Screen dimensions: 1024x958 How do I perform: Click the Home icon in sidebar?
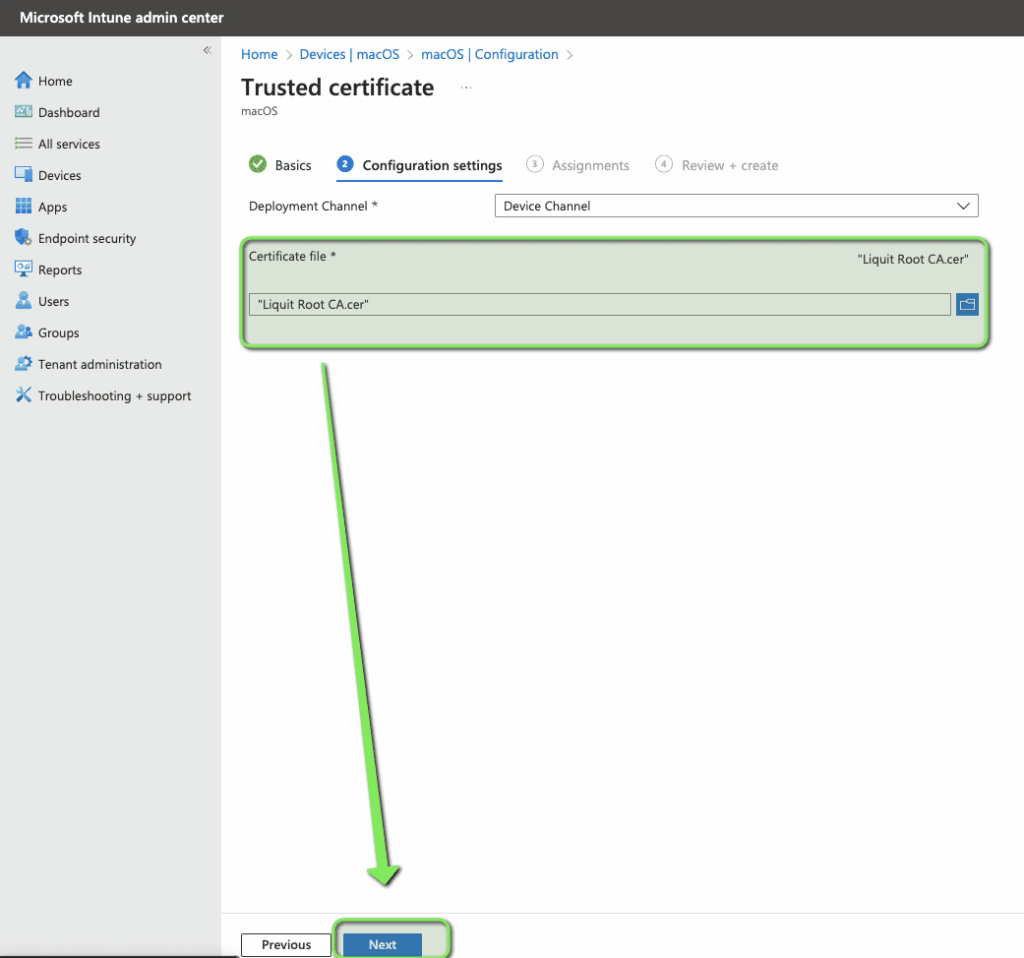(24, 81)
